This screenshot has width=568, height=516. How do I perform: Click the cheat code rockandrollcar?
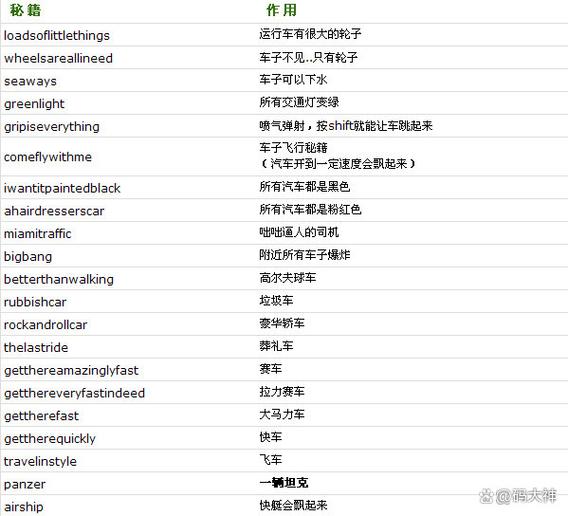pyautogui.click(x=46, y=325)
